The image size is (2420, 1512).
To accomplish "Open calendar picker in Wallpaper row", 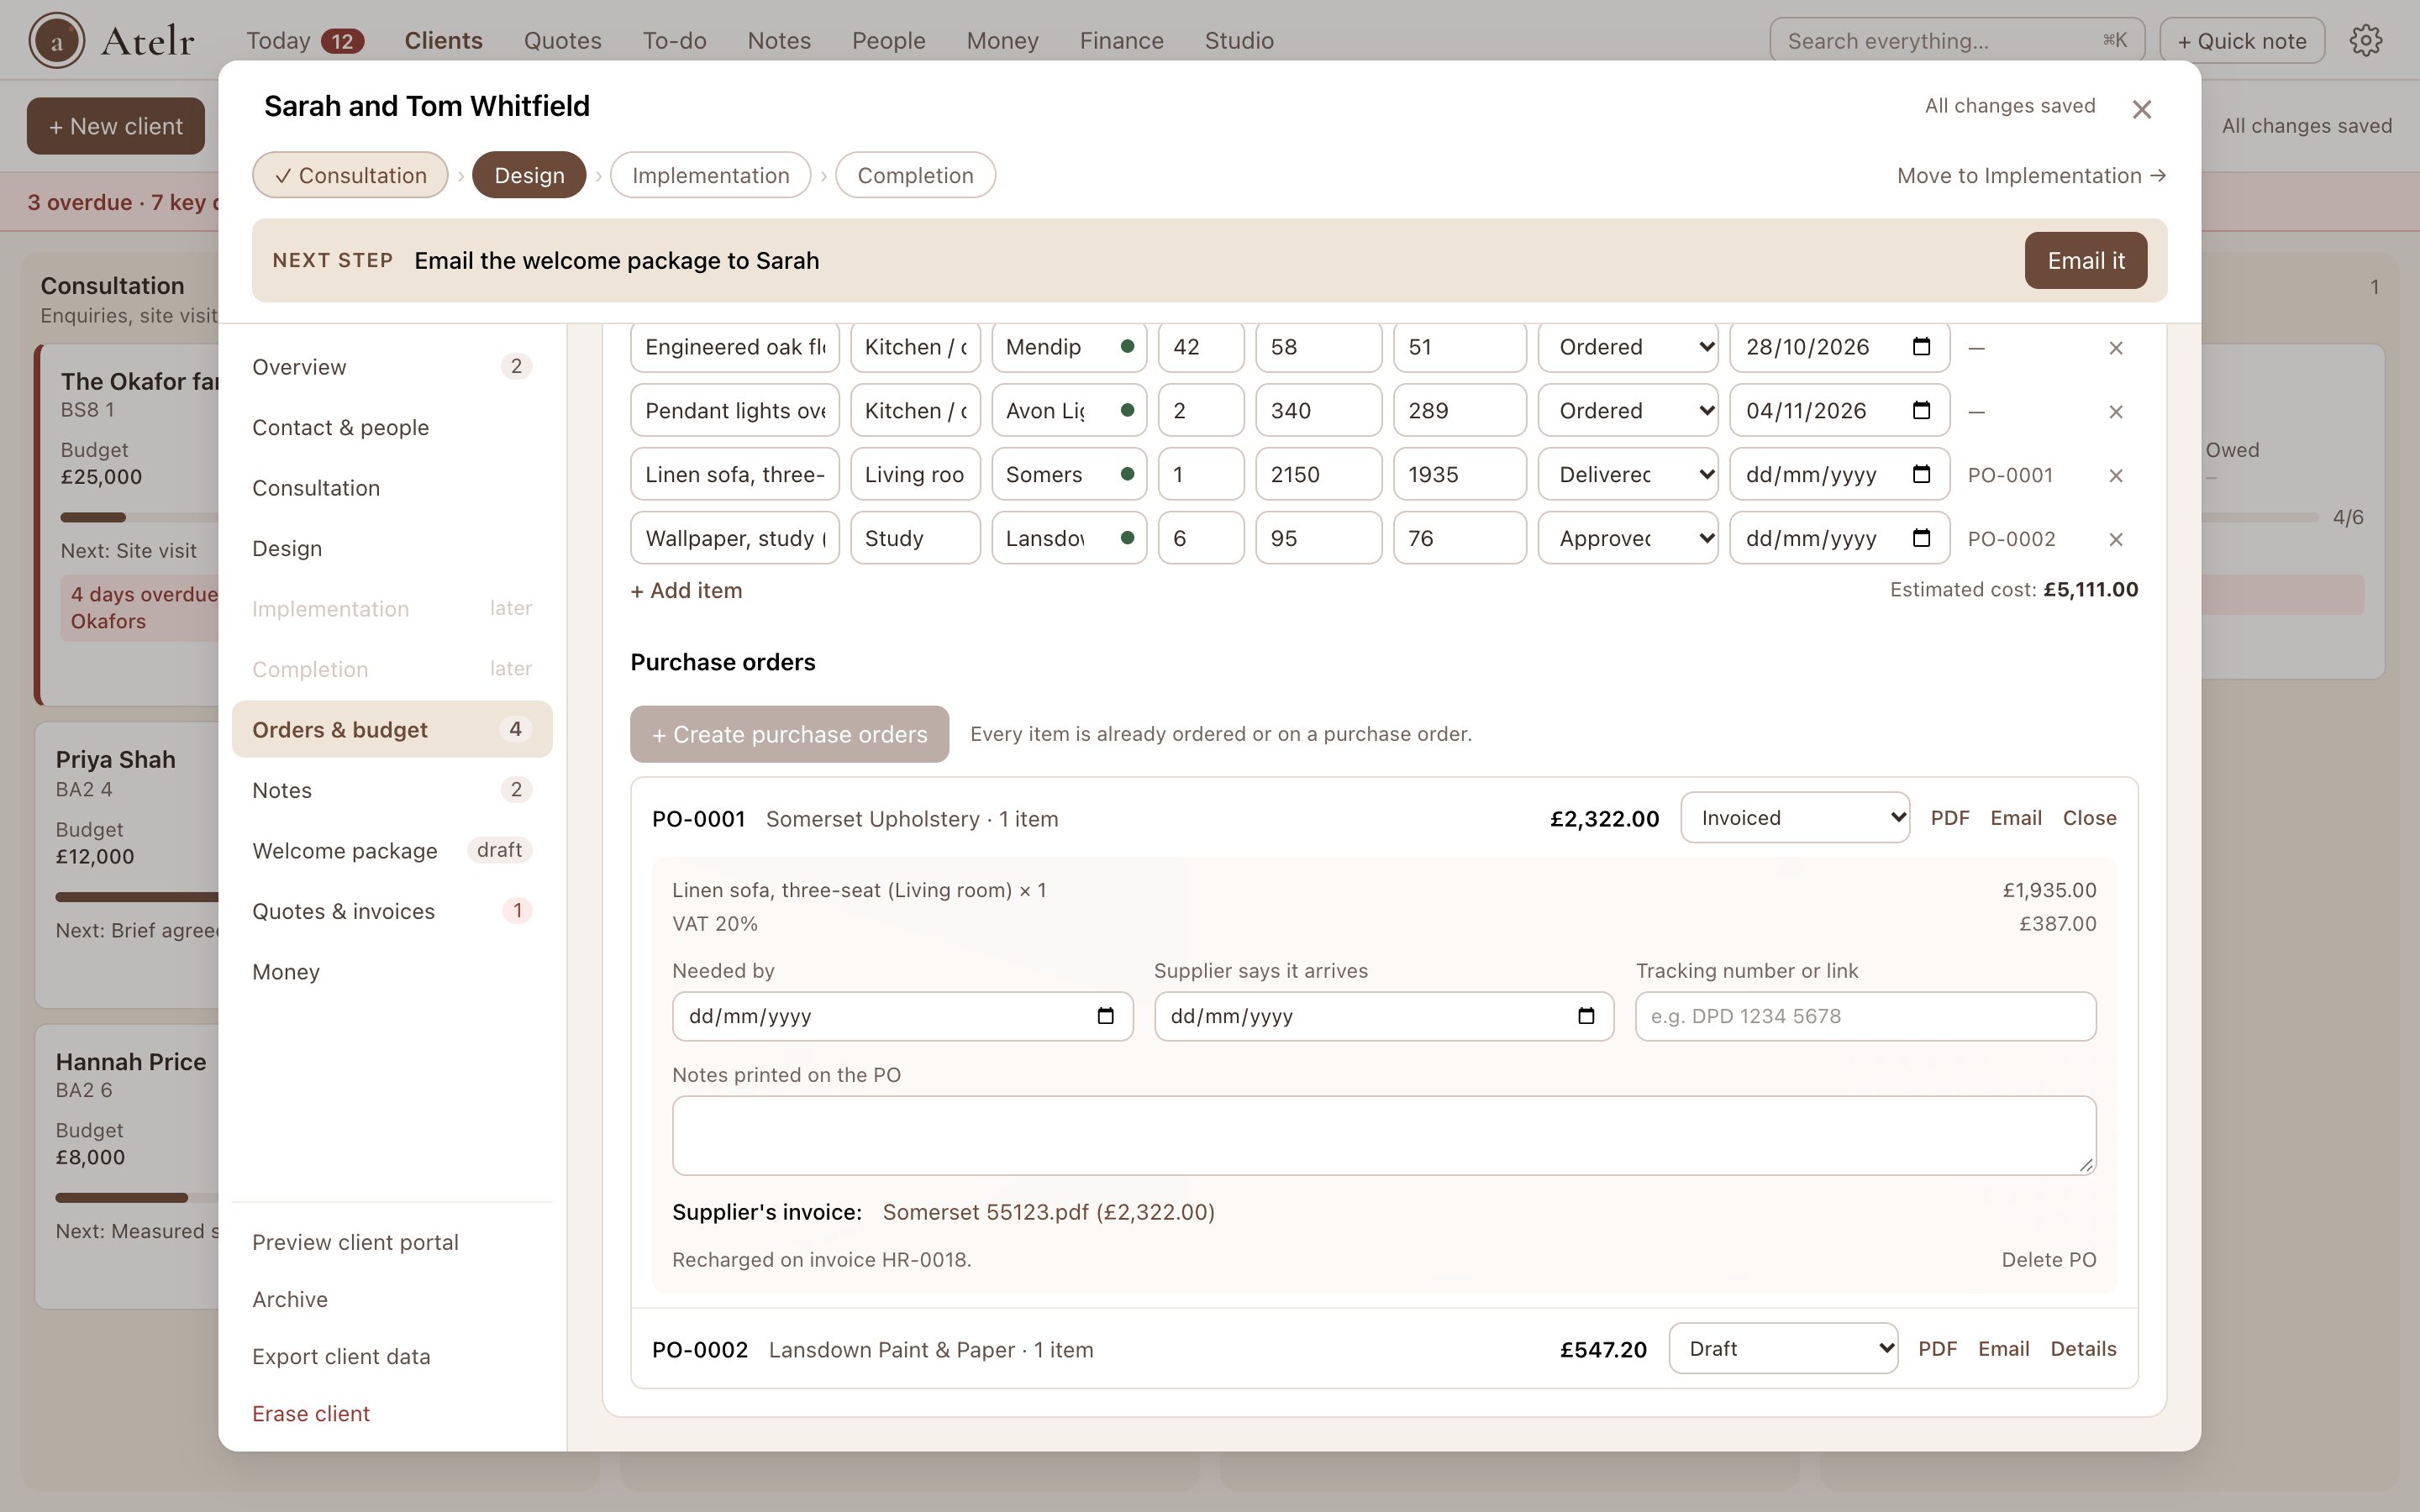I will click(1921, 539).
